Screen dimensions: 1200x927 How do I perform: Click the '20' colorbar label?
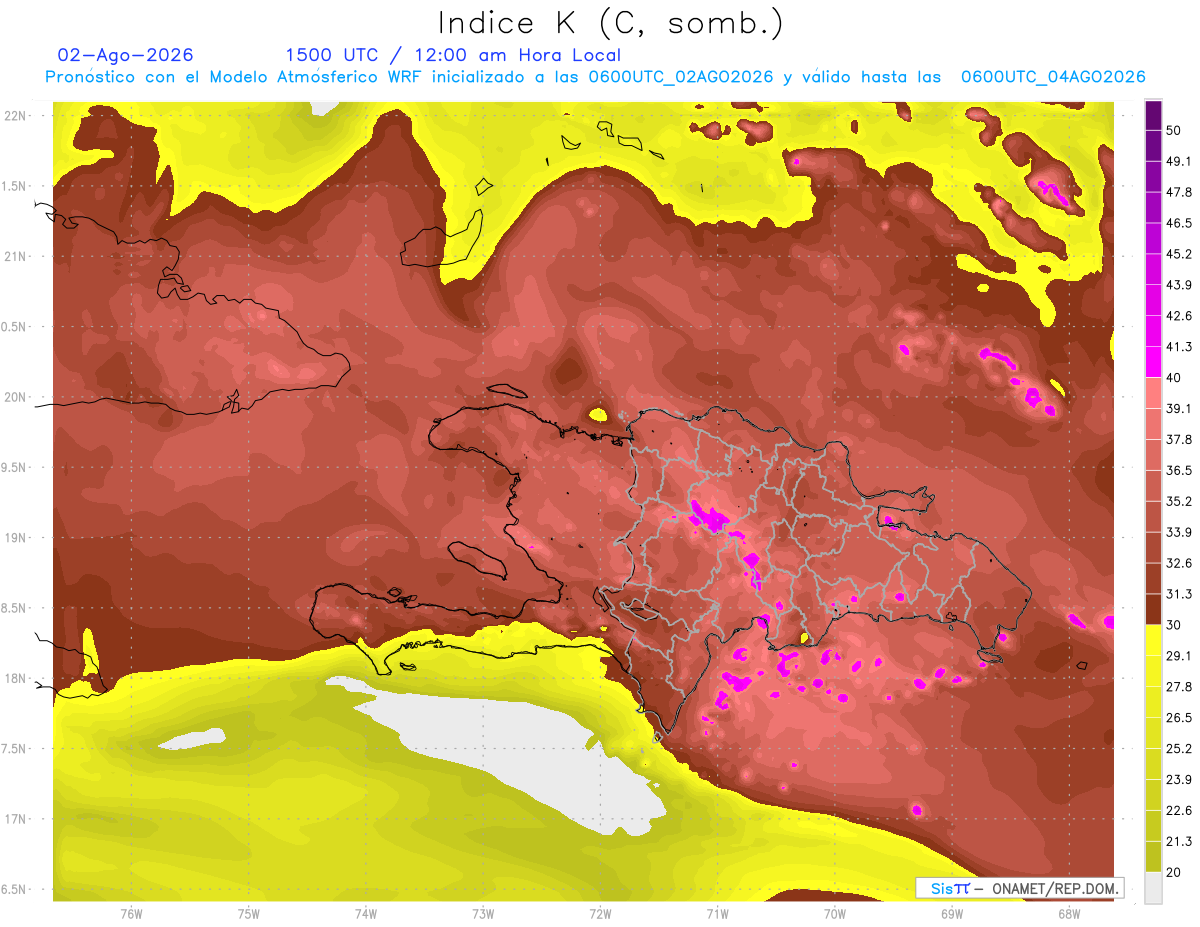tap(1175, 871)
